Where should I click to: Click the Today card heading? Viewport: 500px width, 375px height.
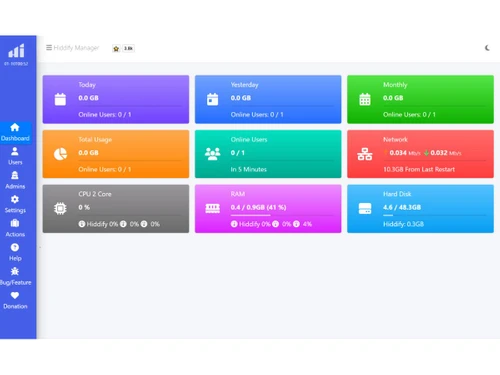pyautogui.click(x=87, y=85)
